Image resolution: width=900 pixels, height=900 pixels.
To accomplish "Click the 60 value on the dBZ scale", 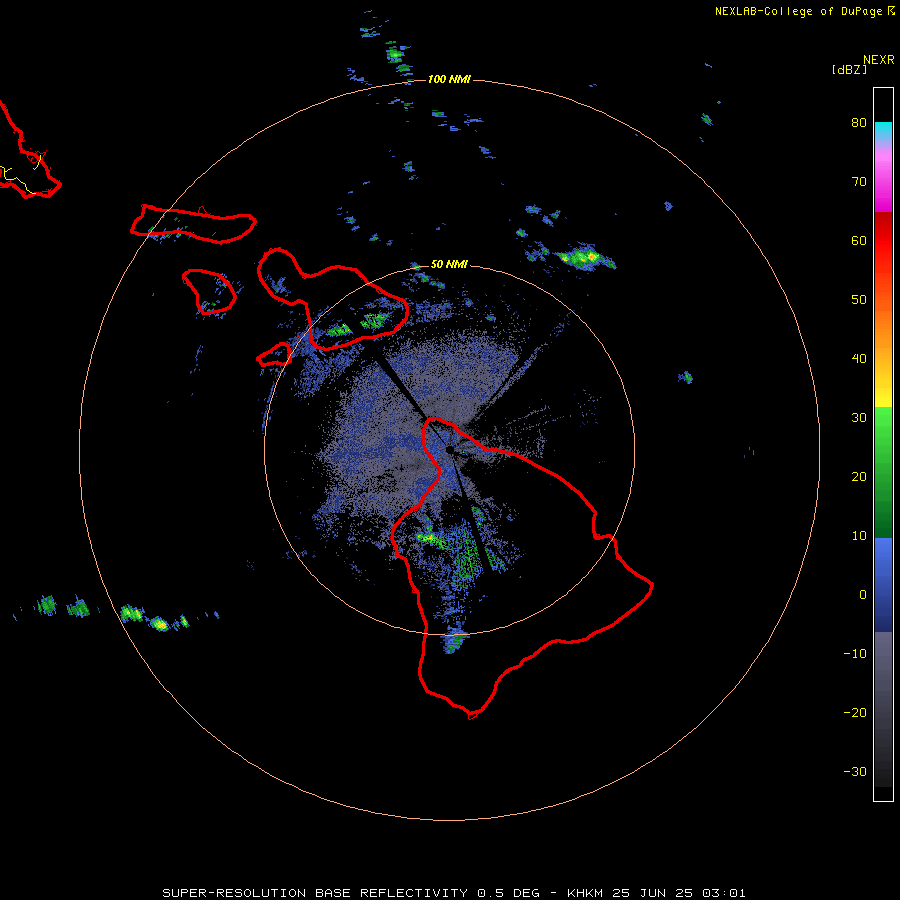I will pyautogui.click(x=859, y=241).
